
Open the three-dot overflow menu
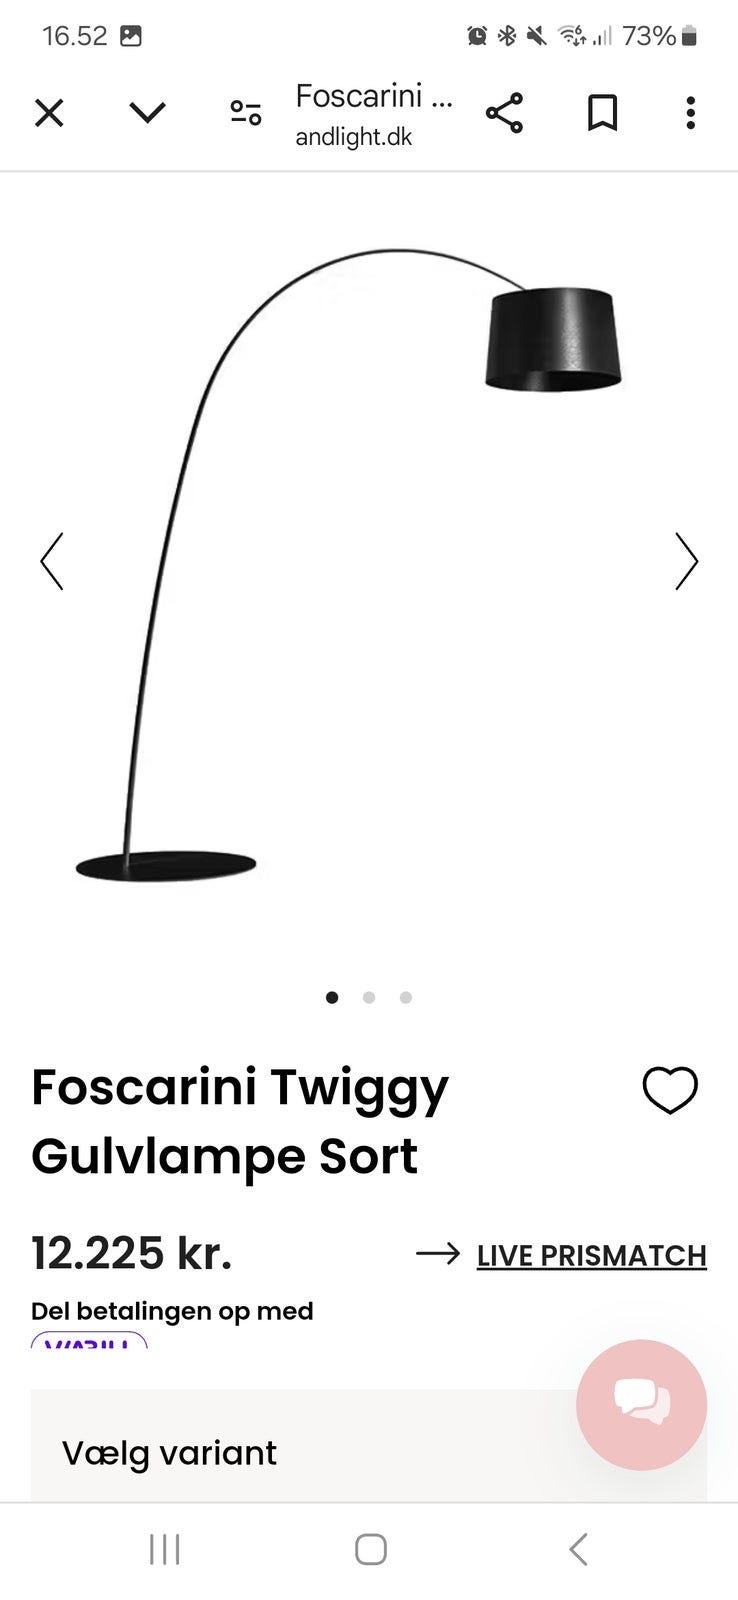[690, 113]
